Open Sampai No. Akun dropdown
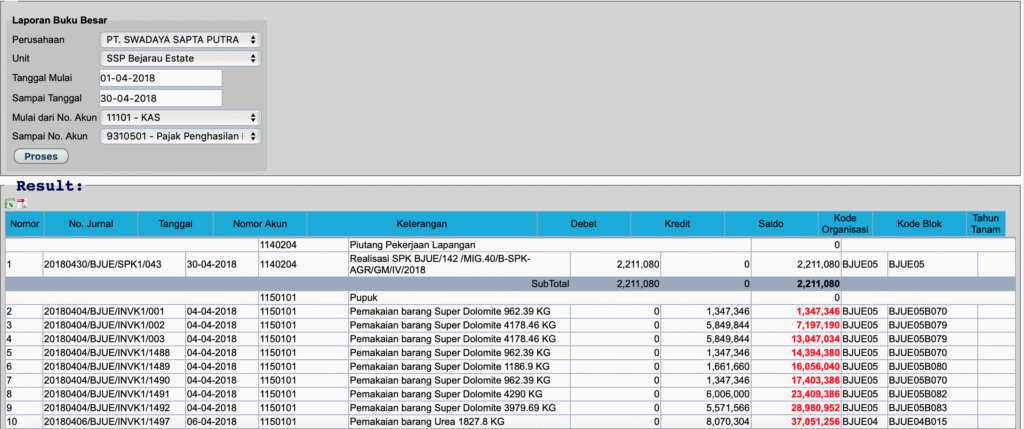1024x429 pixels. 180,136
